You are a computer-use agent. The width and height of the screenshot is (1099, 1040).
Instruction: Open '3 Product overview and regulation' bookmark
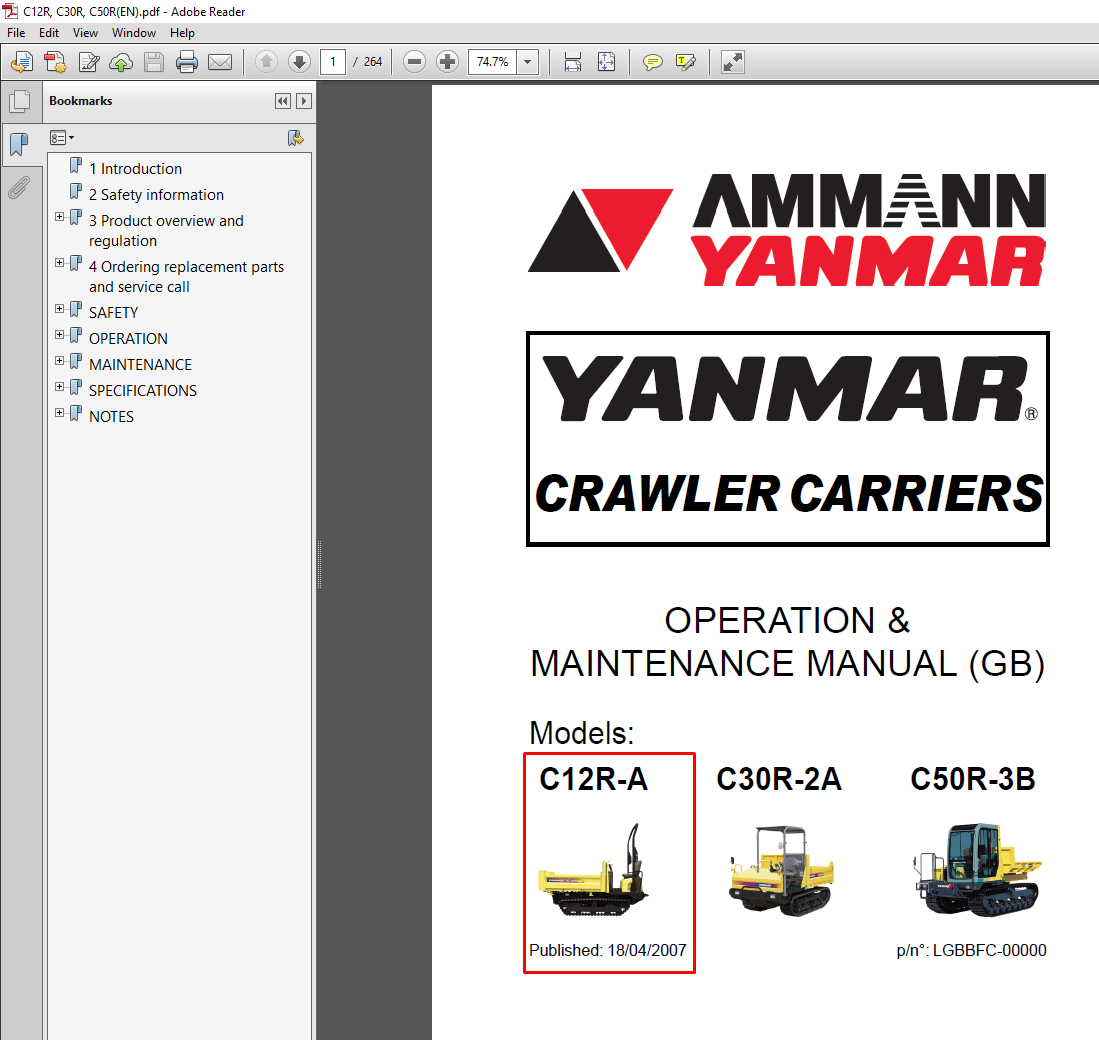click(x=166, y=231)
